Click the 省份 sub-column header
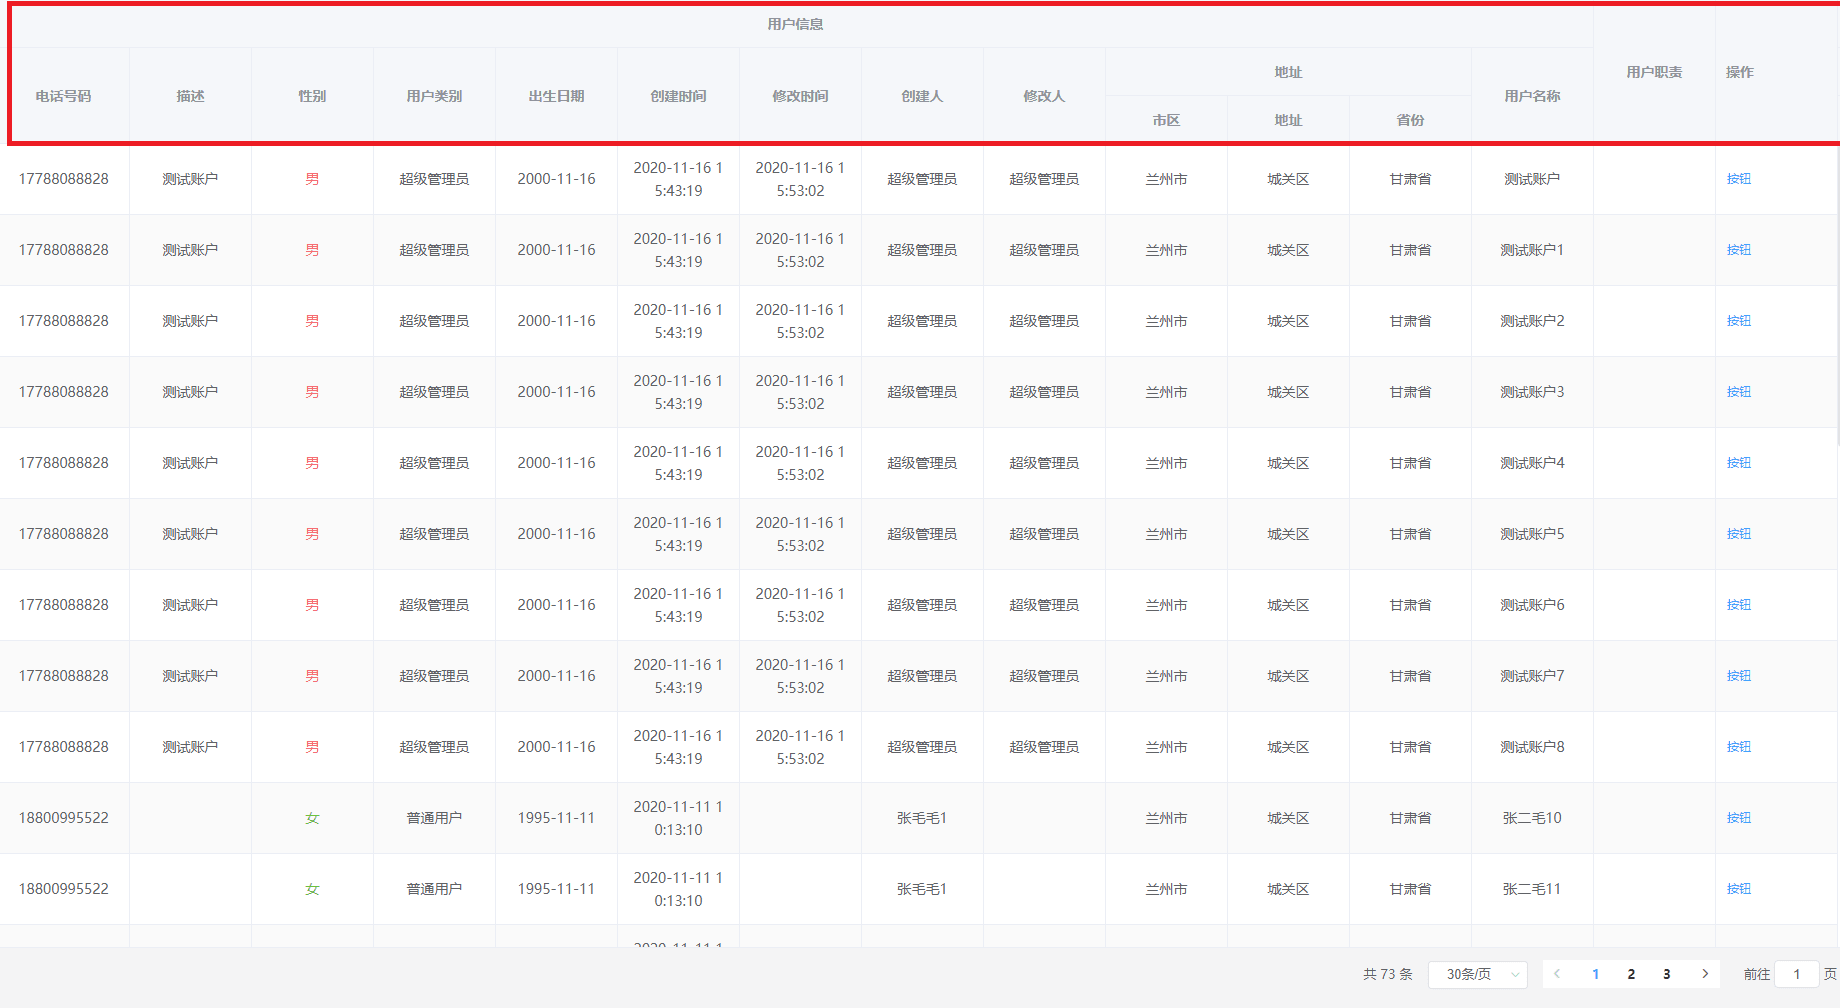Screen dimensions: 1840x1008 coord(1410,120)
